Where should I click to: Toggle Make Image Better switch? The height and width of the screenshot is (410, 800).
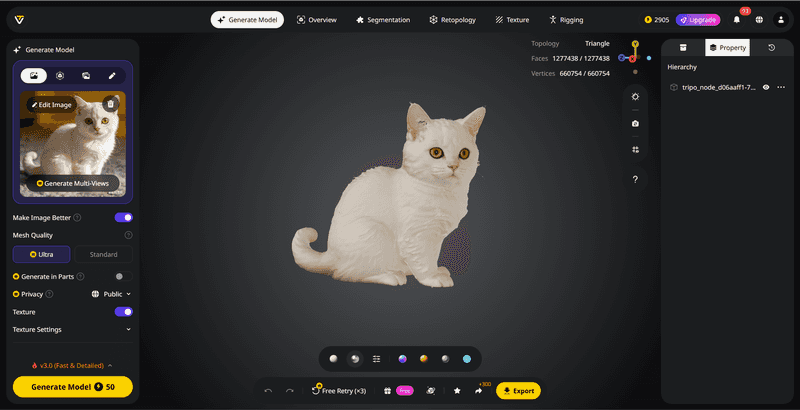tap(124, 217)
